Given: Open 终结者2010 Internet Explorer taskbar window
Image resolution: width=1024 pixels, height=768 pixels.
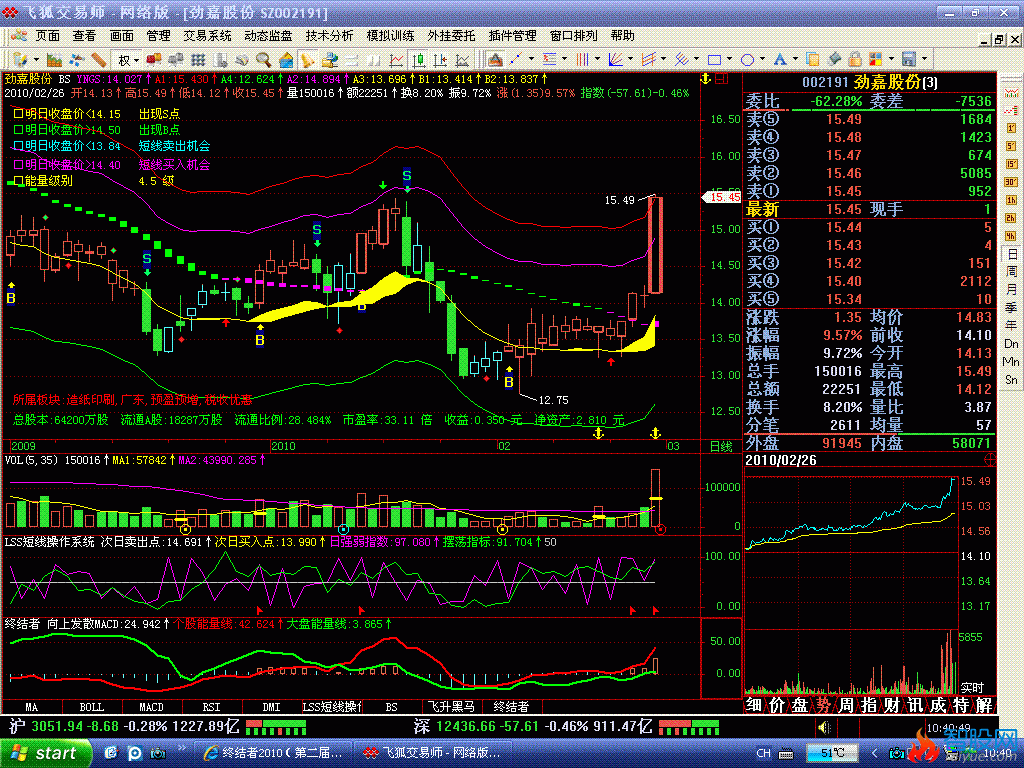Looking at the screenshot, I should 274,753.
